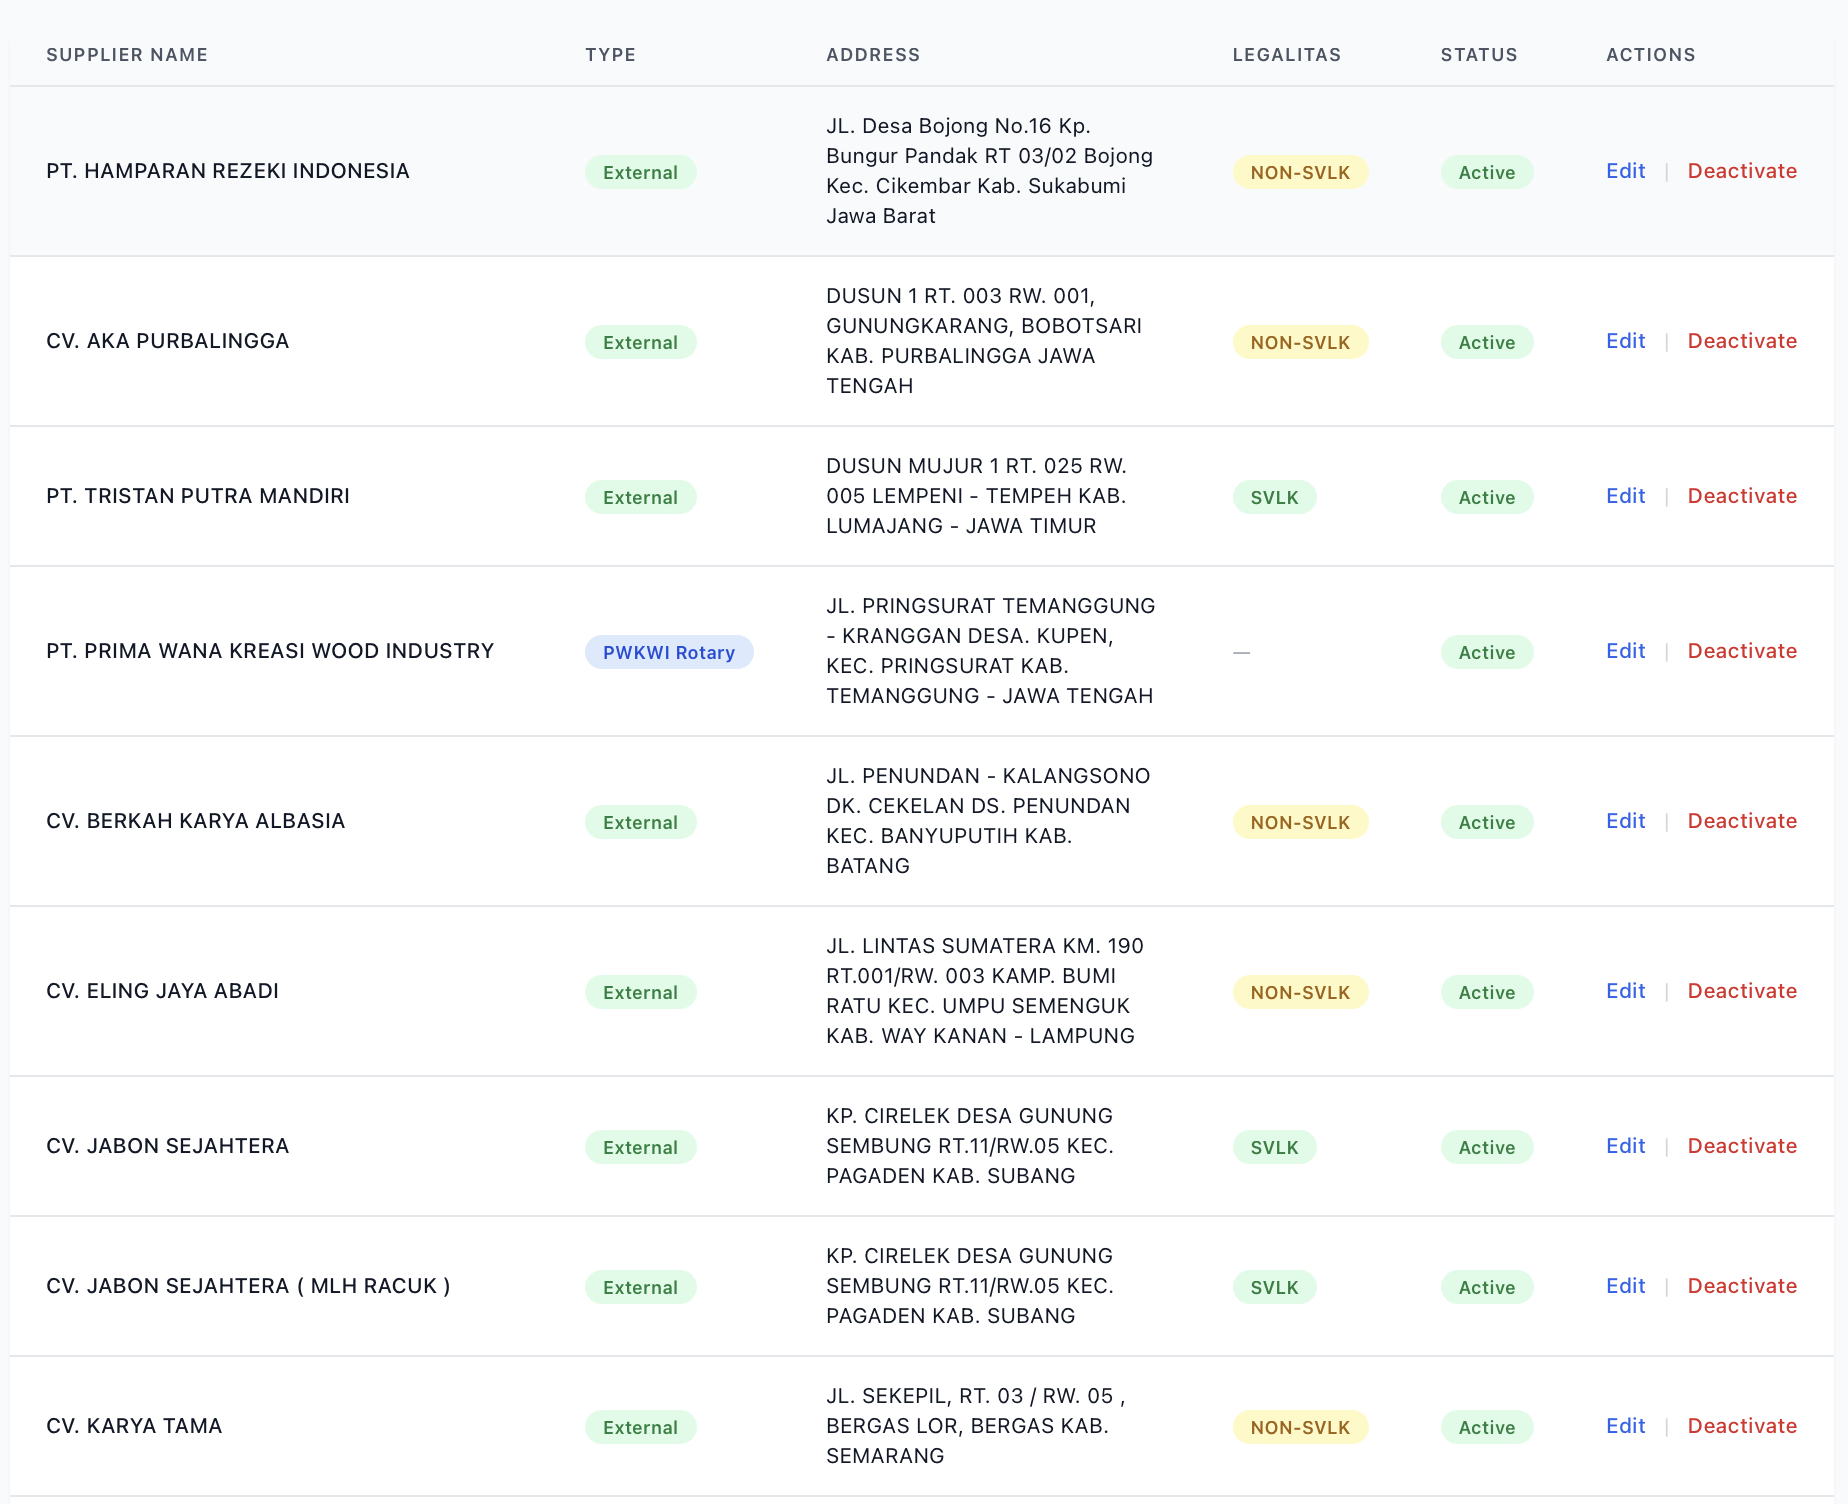1848x1504 pixels.
Task: Deactivate CV. AKA PURBALINGGA
Action: [1741, 341]
